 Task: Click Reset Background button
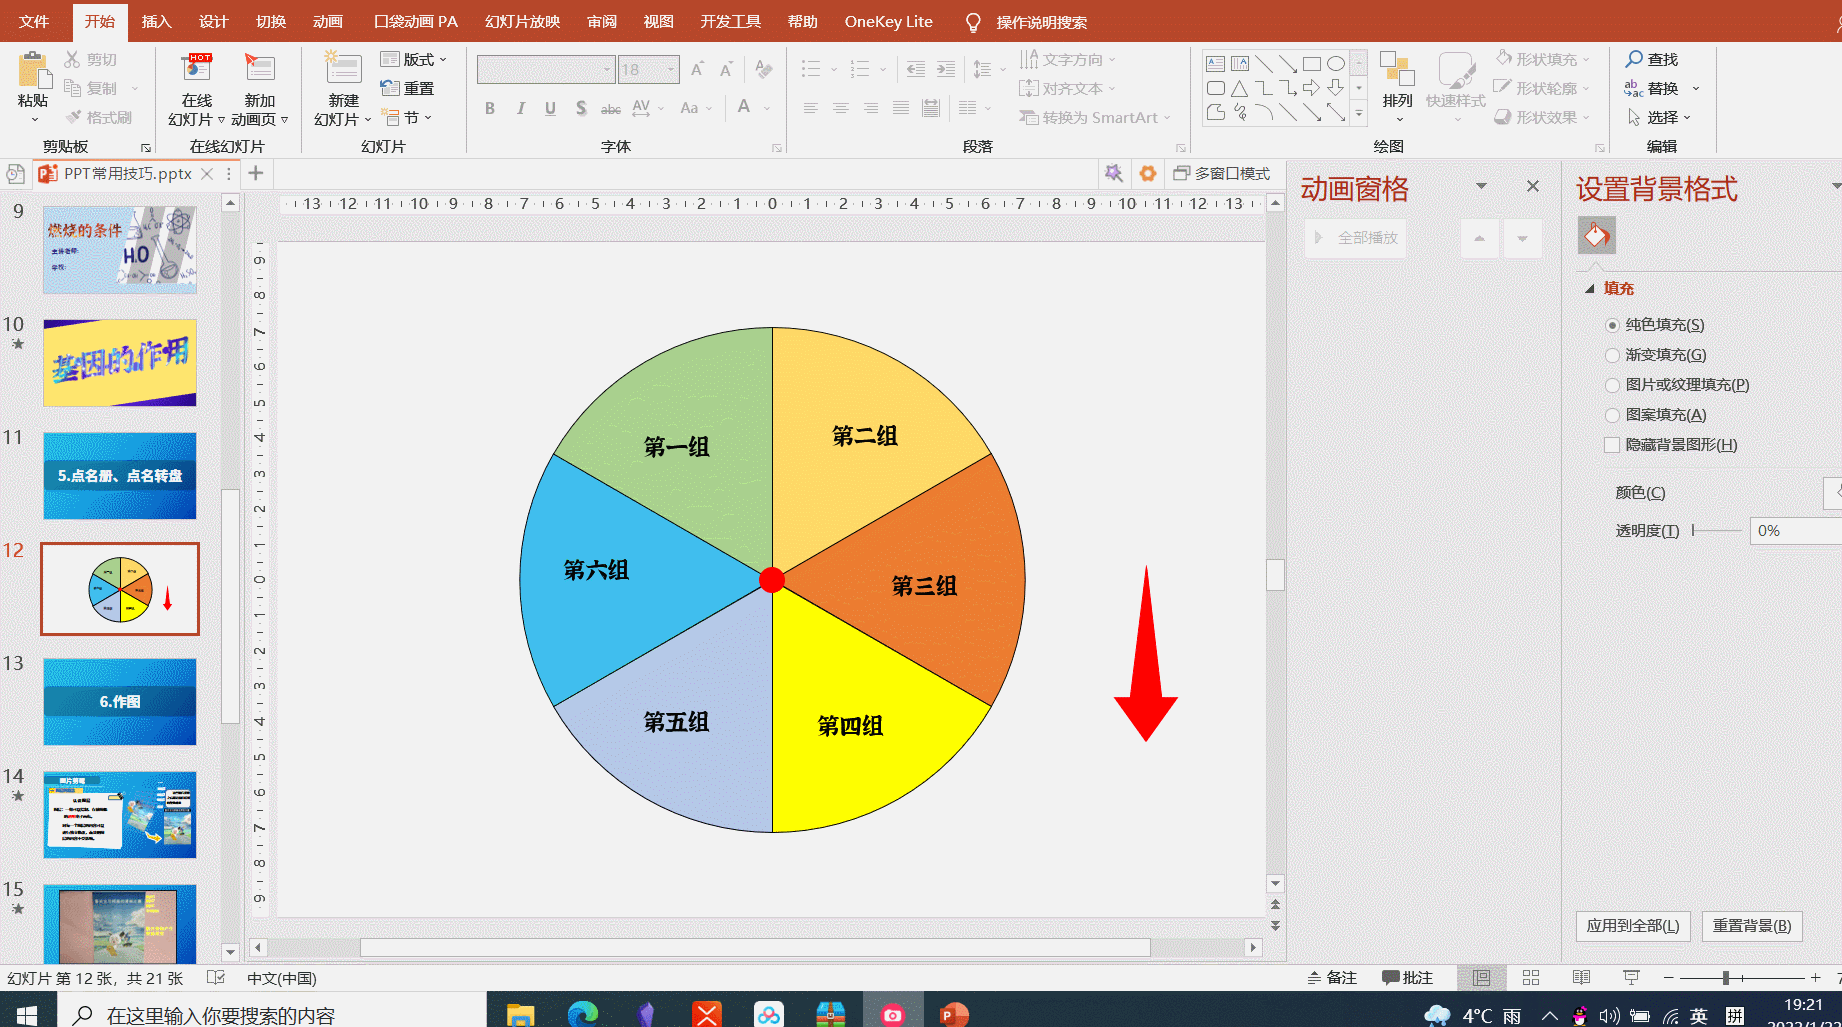pyautogui.click(x=1752, y=926)
